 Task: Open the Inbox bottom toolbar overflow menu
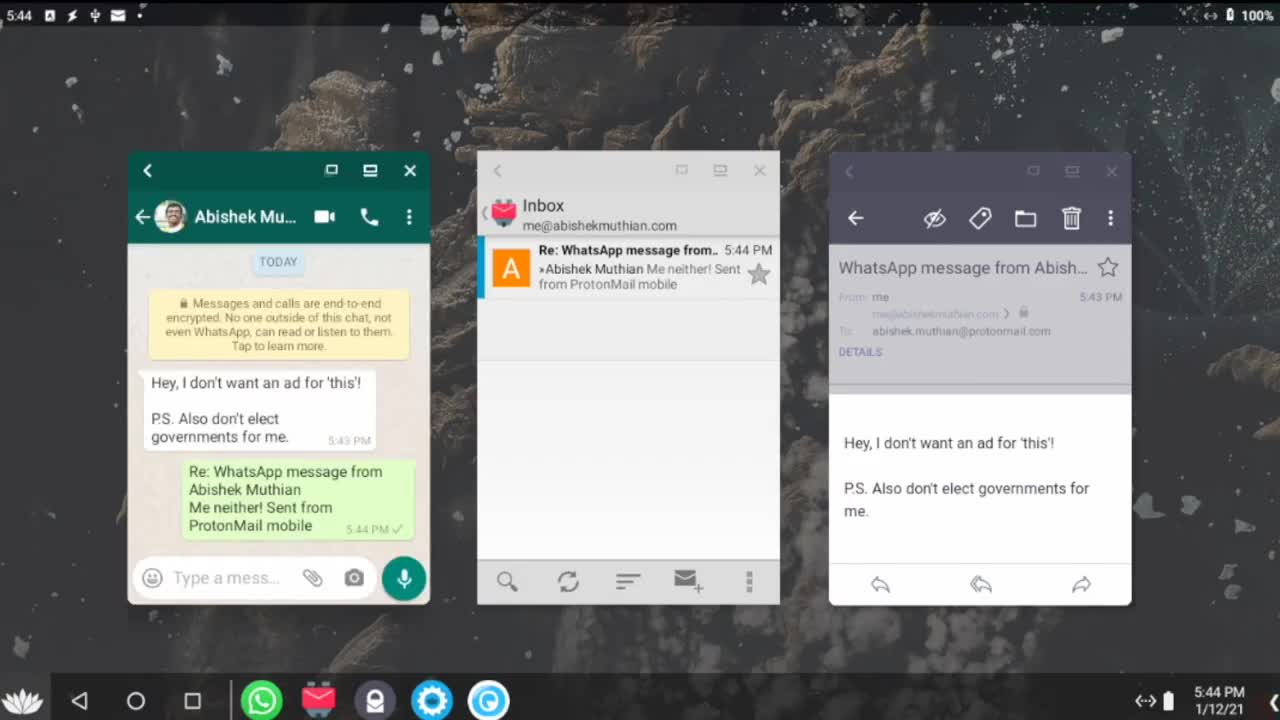(x=749, y=581)
